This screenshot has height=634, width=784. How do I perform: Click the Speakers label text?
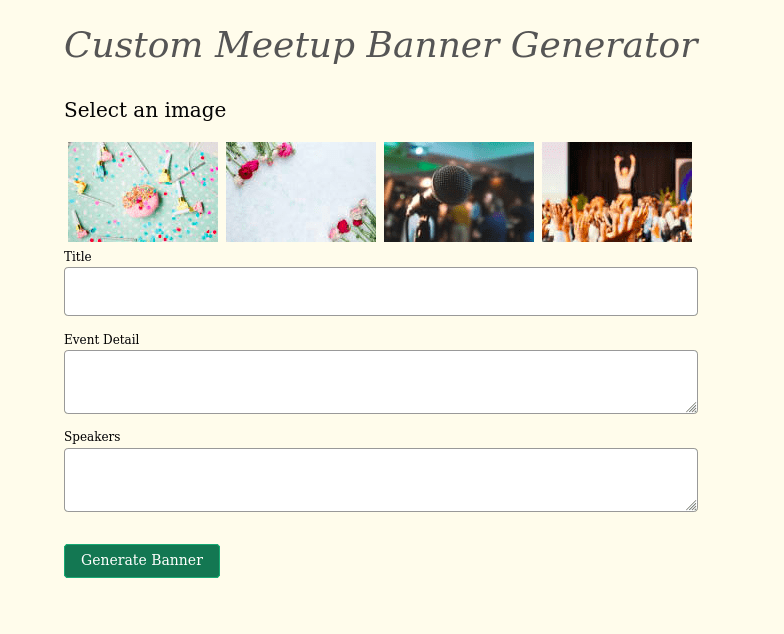[x=92, y=437]
